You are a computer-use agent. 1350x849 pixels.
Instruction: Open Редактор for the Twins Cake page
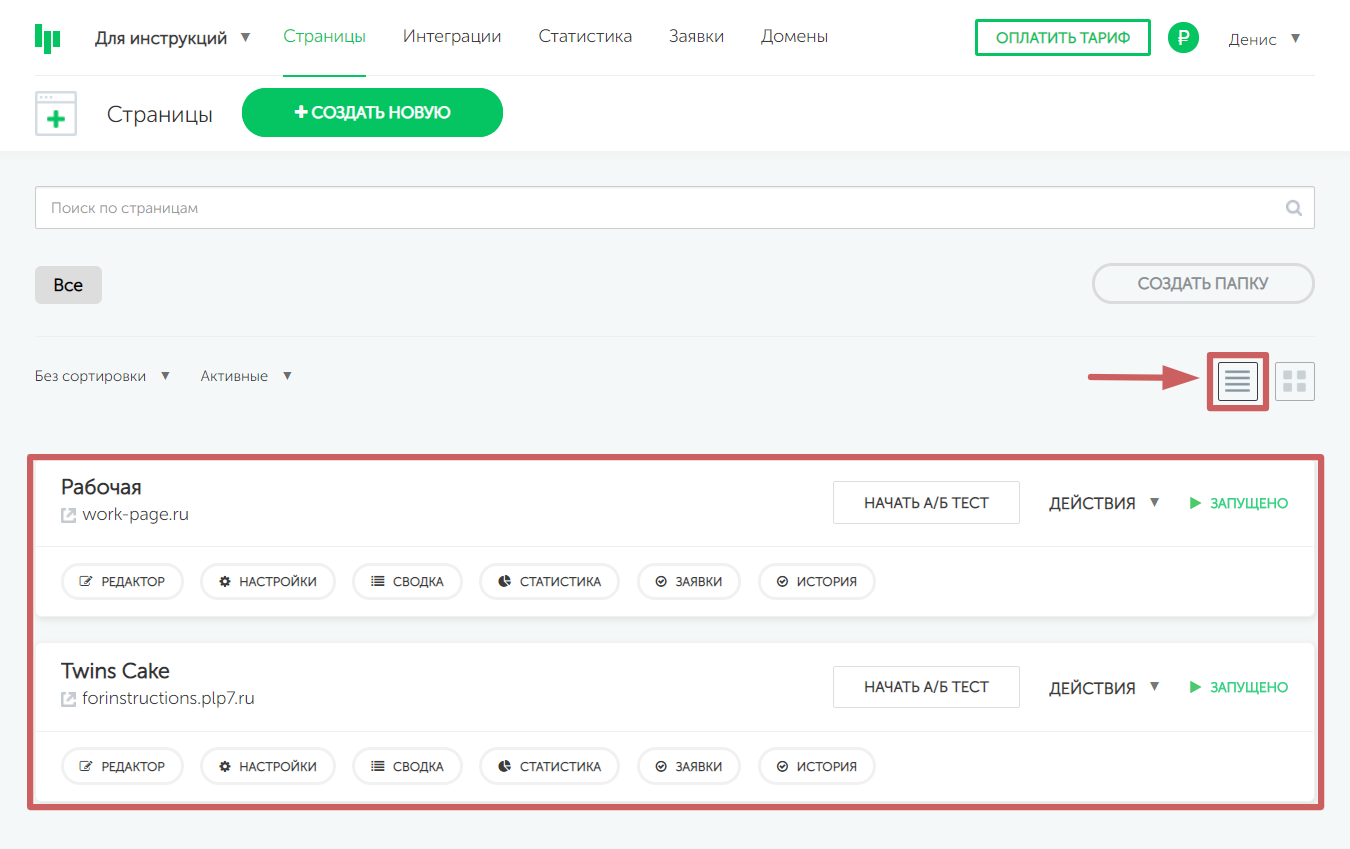pos(122,766)
